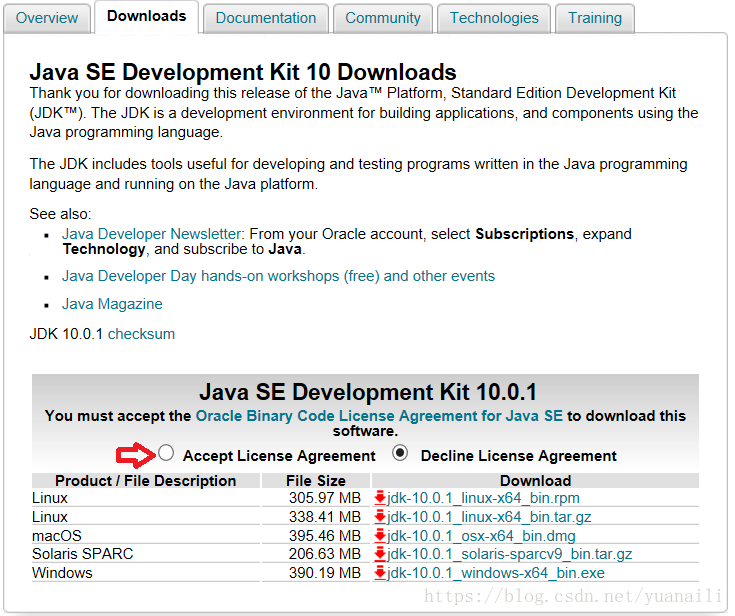Switch to the Overview tab

(x=47, y=18)
